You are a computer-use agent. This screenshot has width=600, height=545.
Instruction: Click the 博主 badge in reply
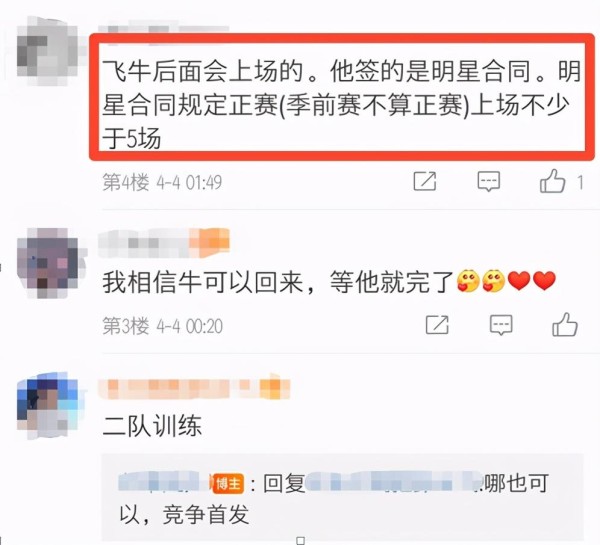[x=228, y=484]
